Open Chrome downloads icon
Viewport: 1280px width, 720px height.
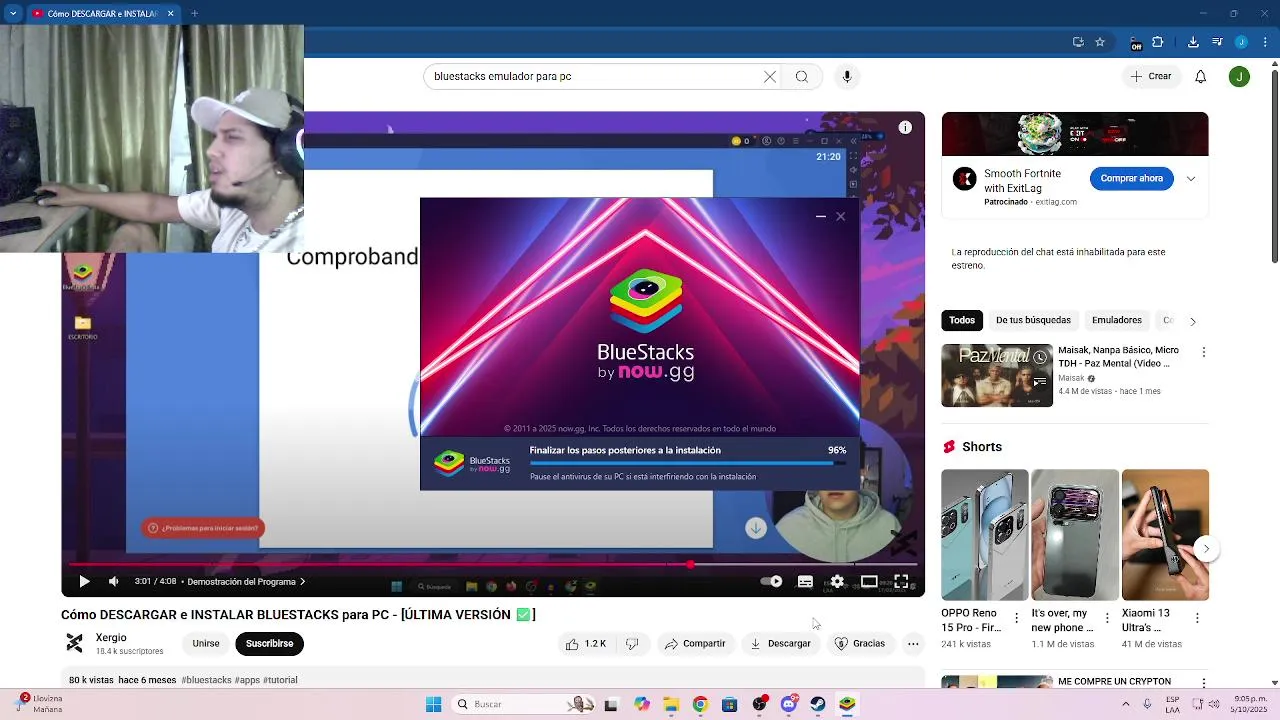point(1193,42)
